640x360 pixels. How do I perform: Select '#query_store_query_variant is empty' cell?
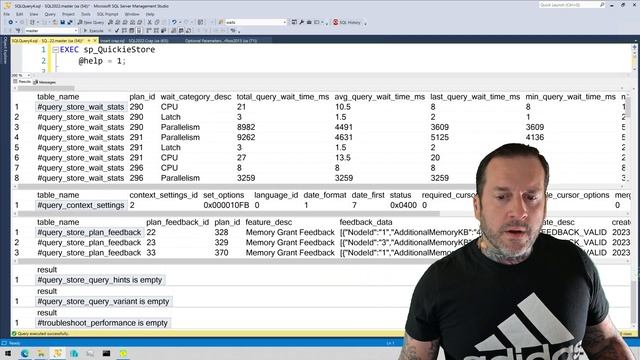click(103, 301)
